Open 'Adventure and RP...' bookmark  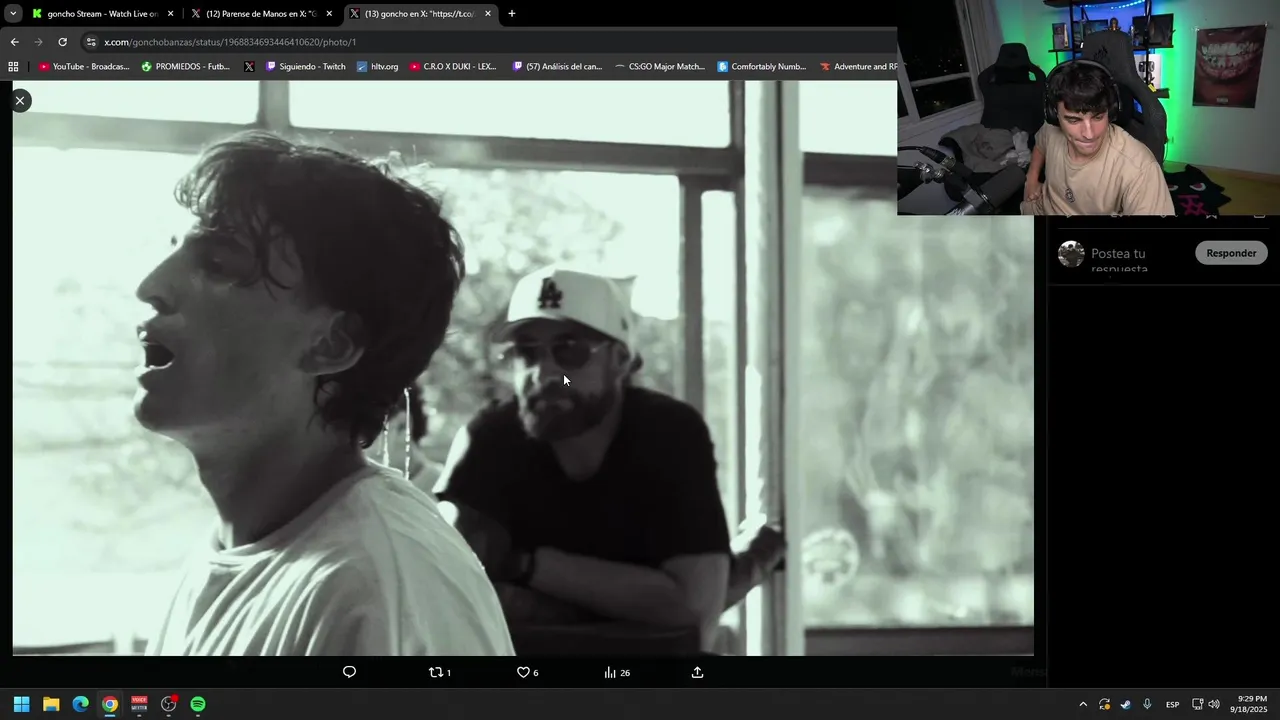click(858, 67)
